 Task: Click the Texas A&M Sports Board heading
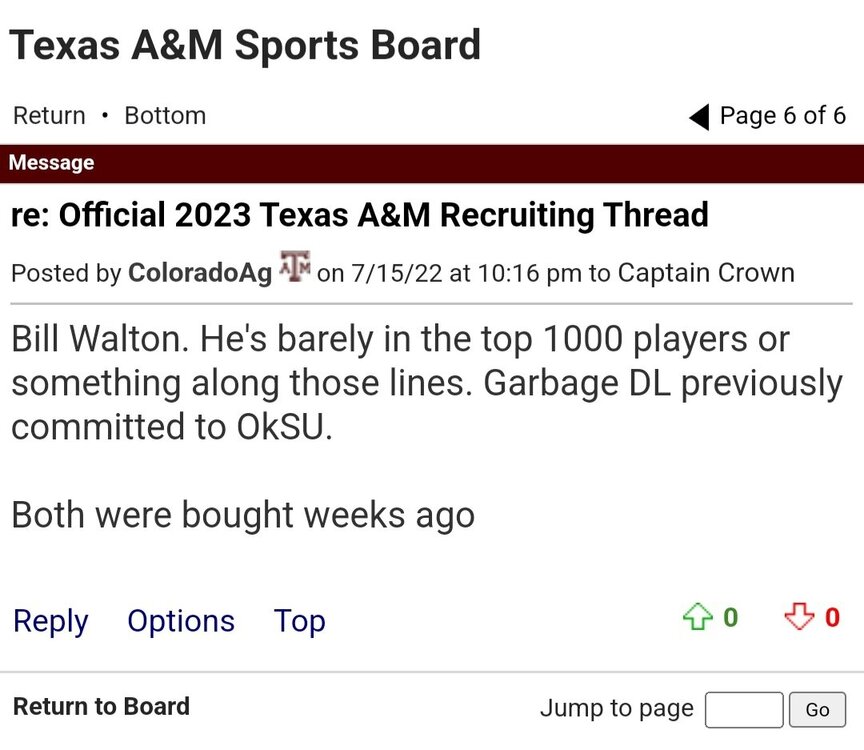coord(246,45)
